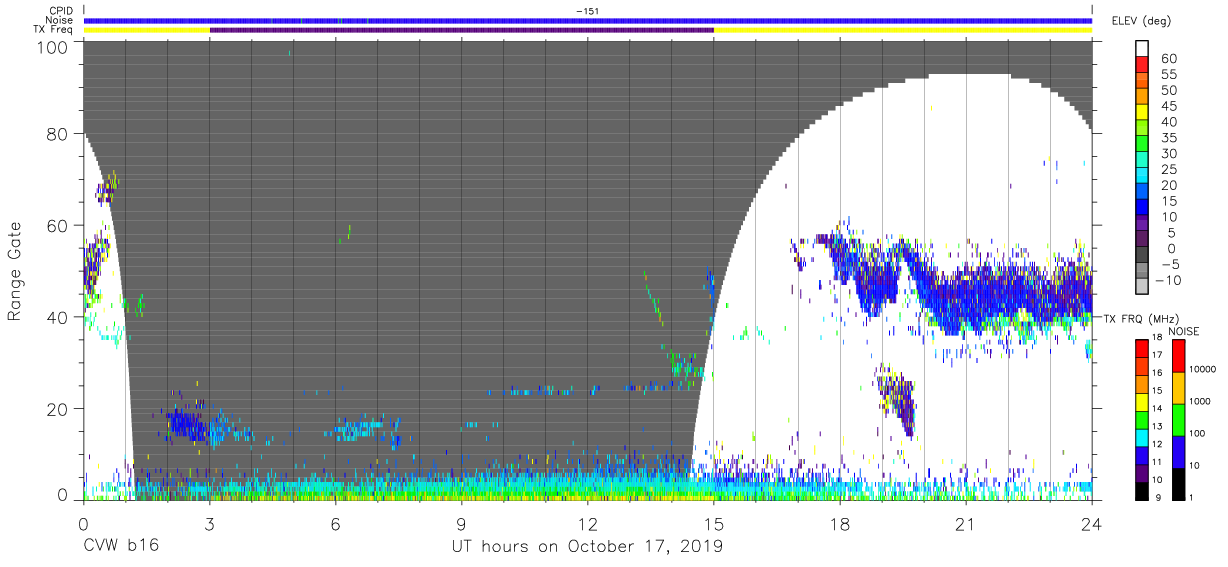Click the '1' label on the NOISE colorbar

[1191, 497]
